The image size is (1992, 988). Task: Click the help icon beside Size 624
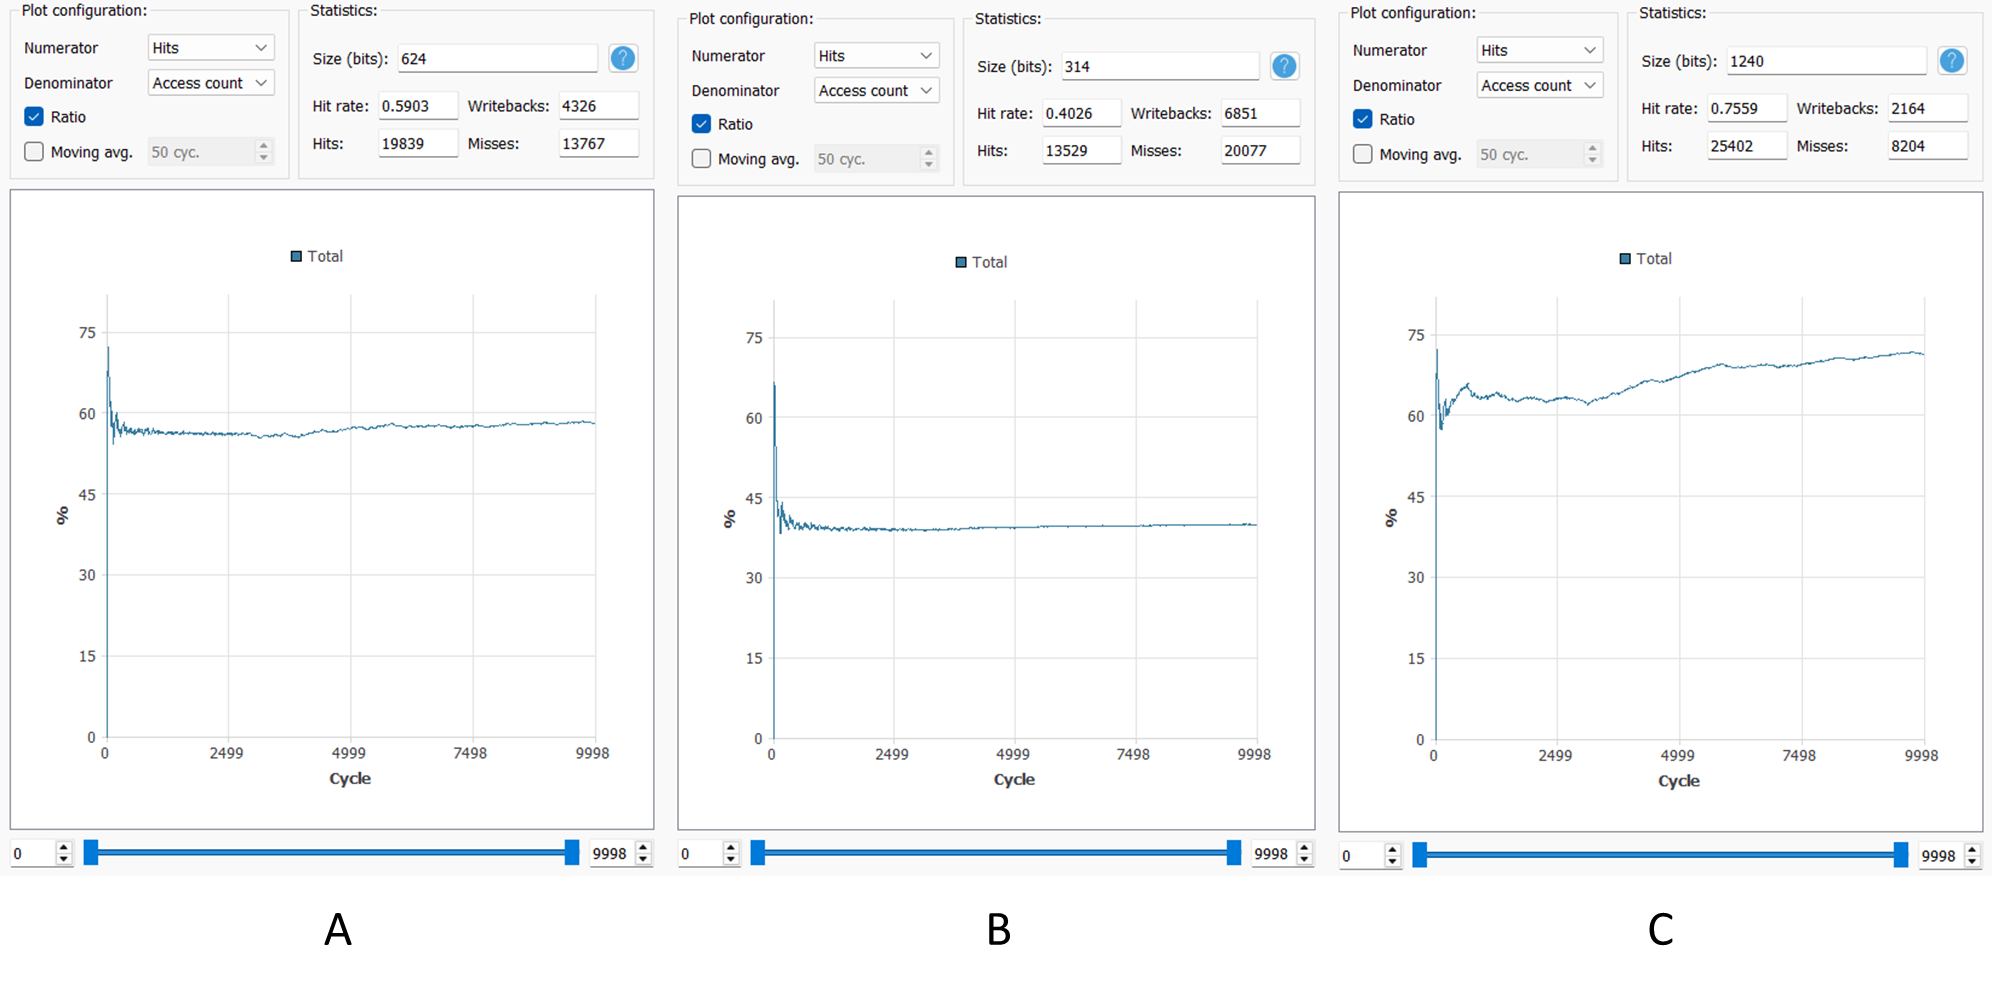623,58
